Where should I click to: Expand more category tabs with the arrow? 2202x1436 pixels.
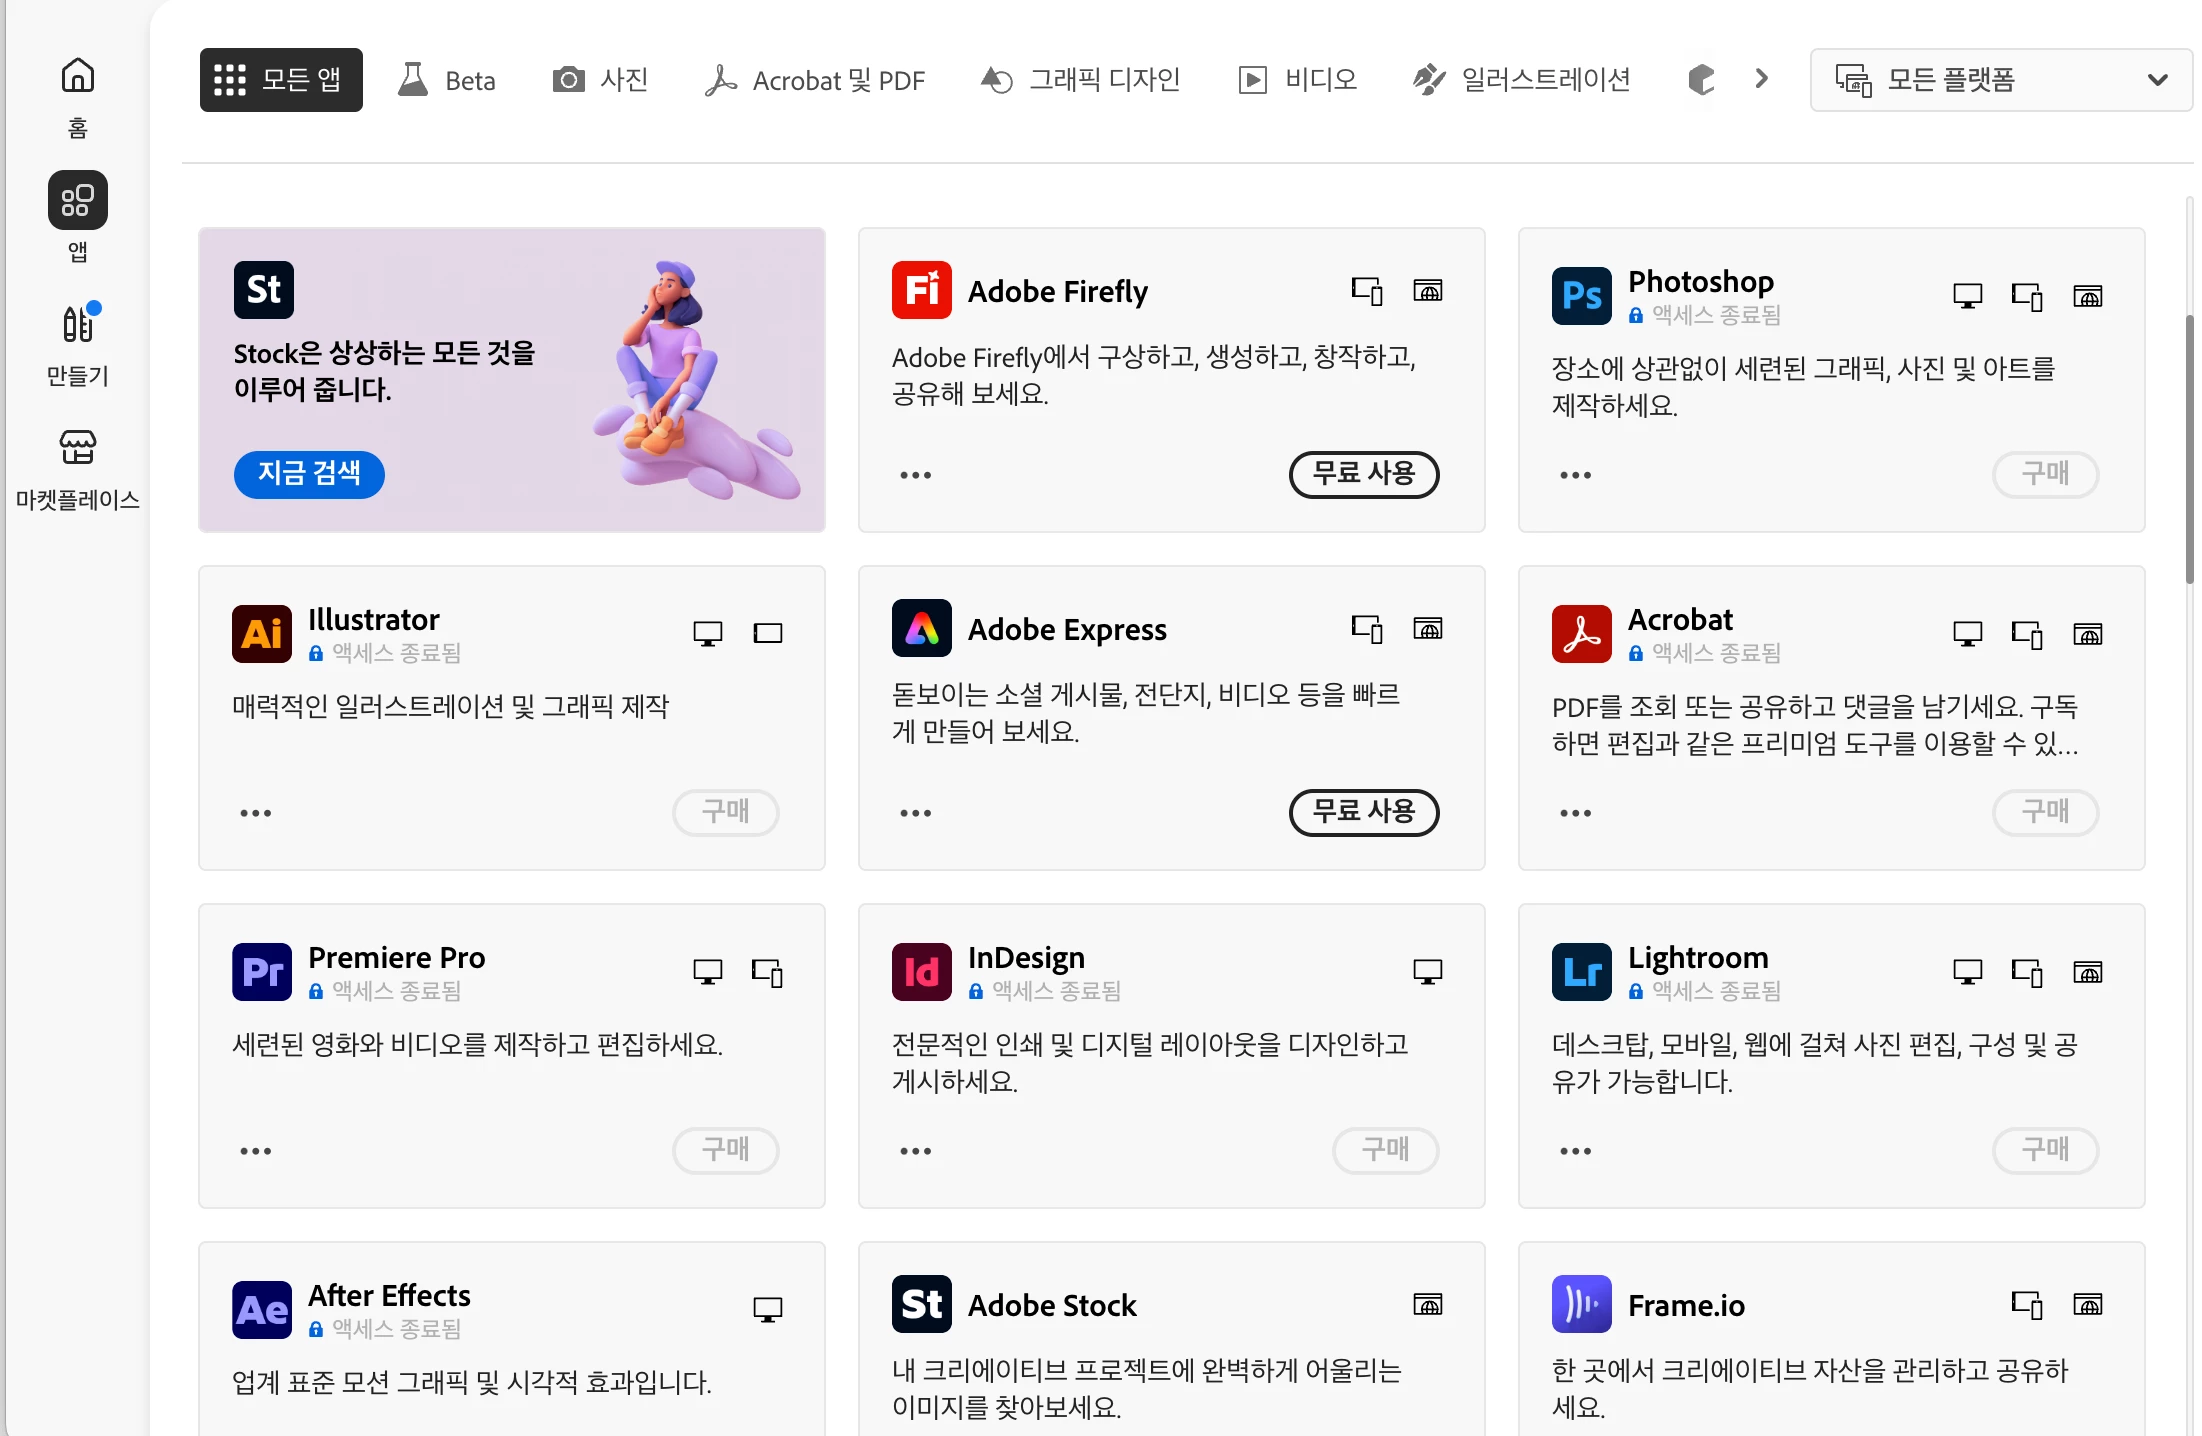tap(1761, 78)
